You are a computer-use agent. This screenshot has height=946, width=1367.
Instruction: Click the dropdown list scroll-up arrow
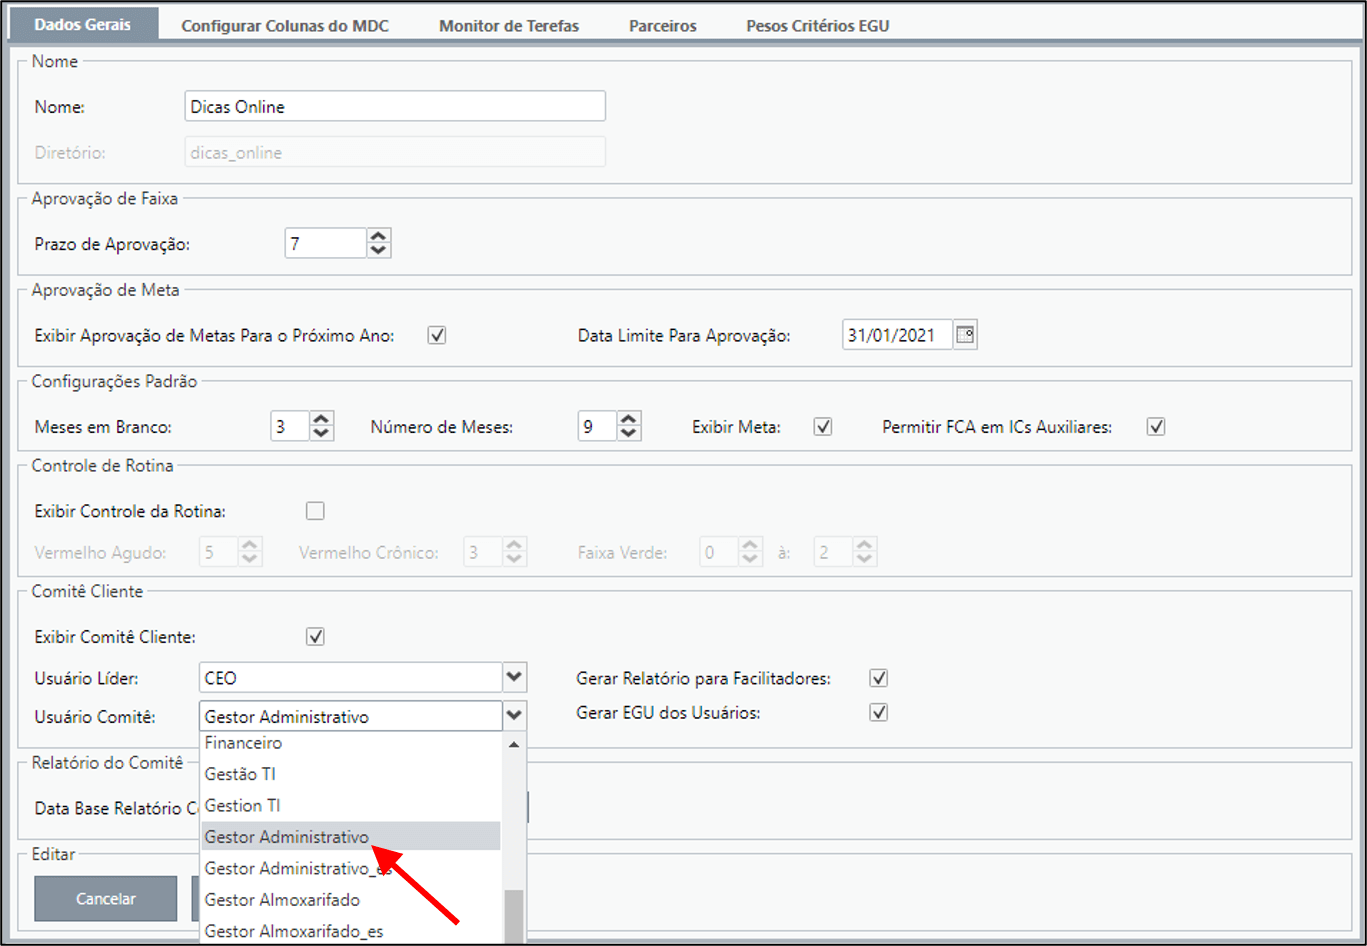pyautogui.click(x=514, y=745)
